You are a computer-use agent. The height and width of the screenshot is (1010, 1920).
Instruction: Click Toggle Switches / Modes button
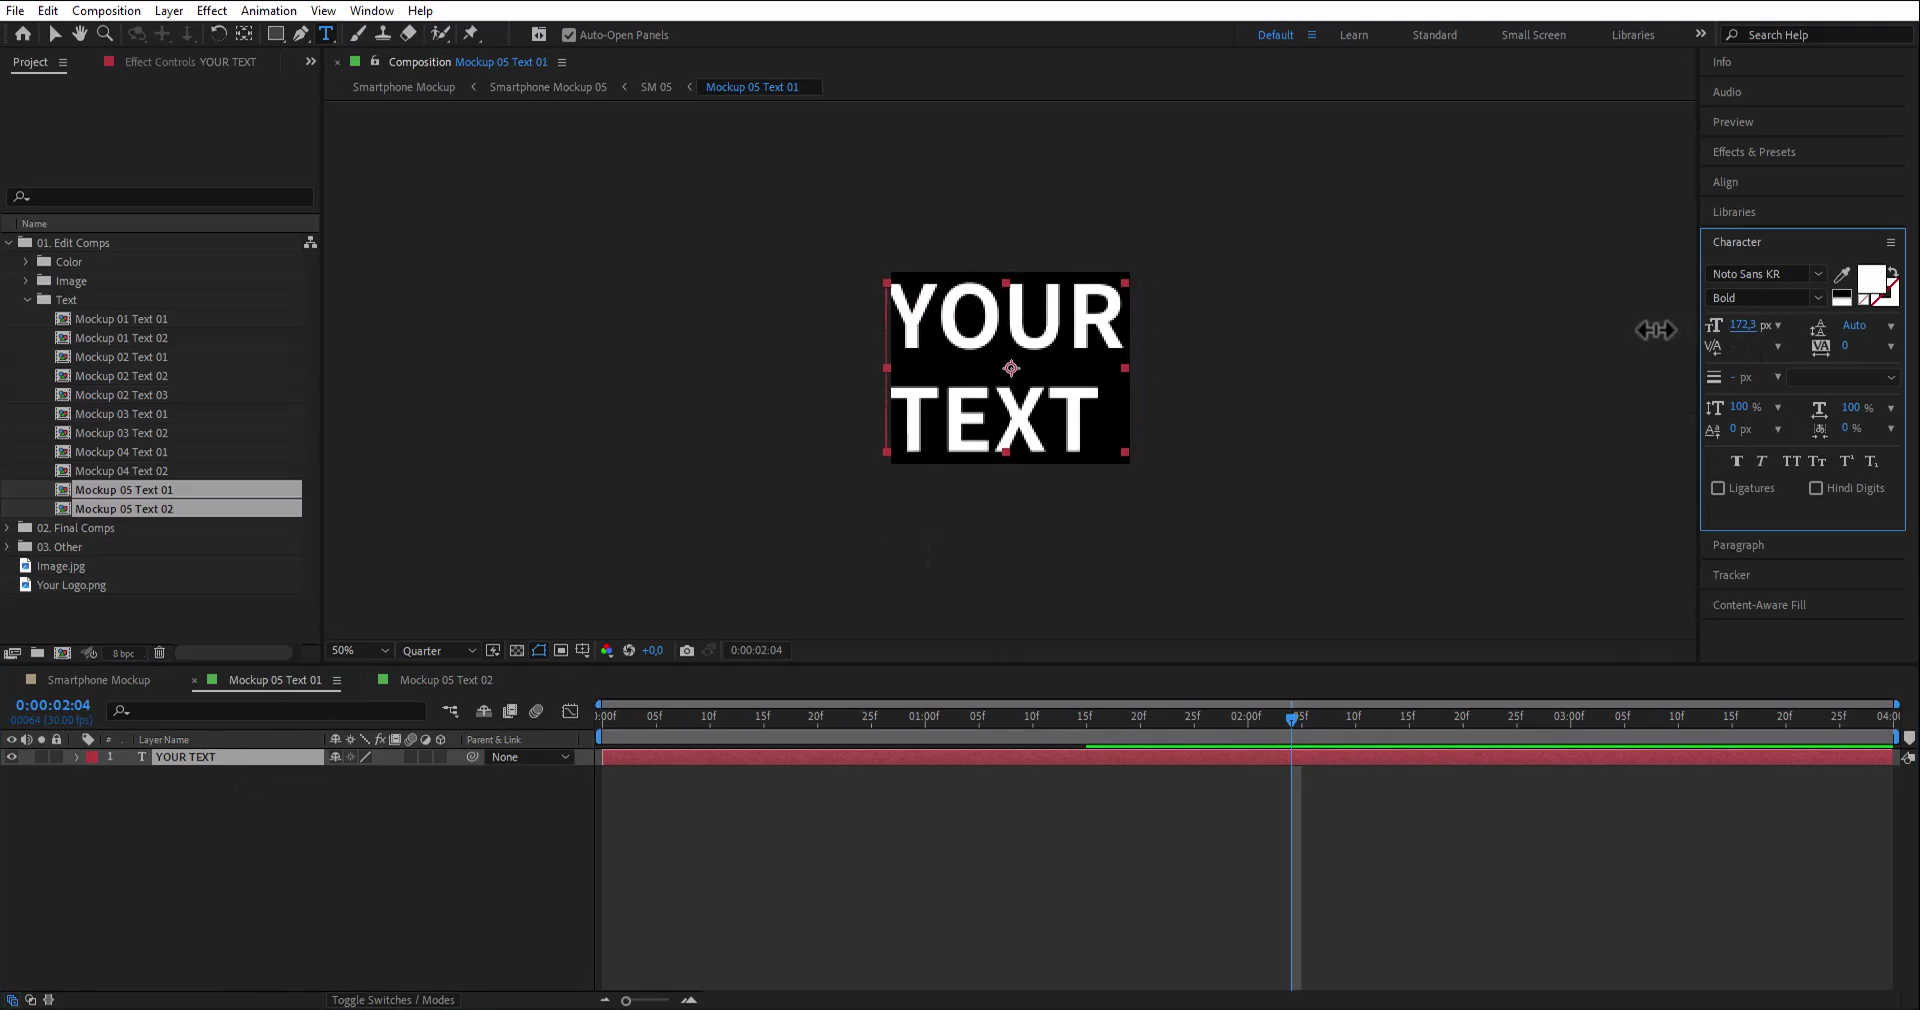point(393,1000)
